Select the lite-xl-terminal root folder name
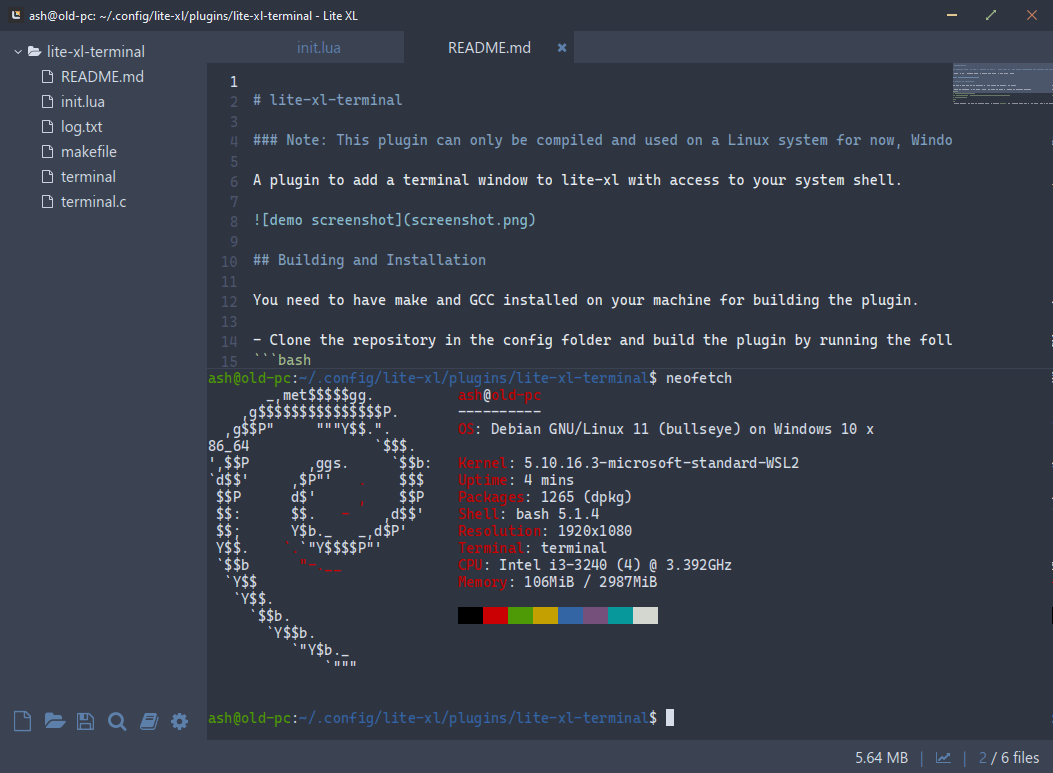1053x773 pixels. [95, 52]
